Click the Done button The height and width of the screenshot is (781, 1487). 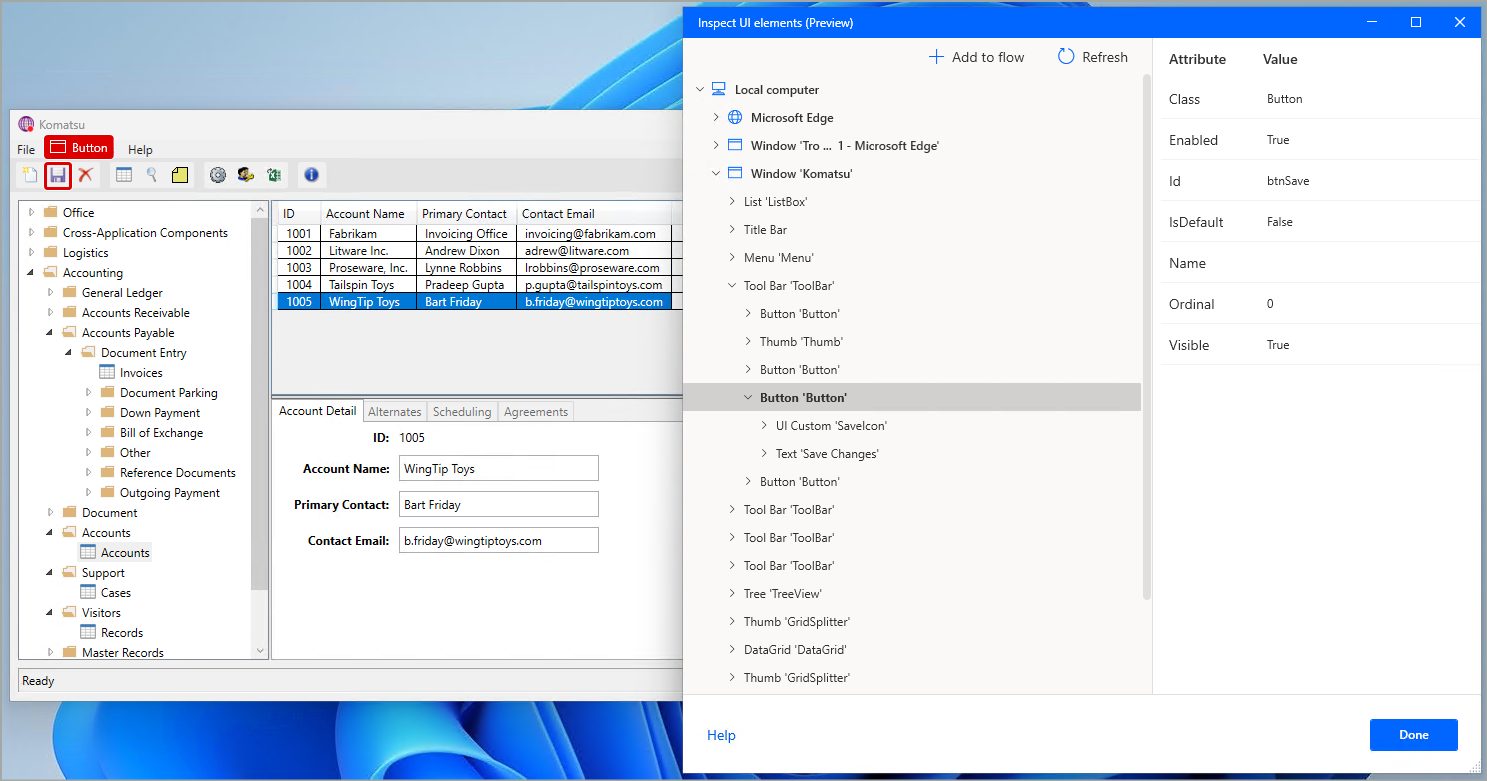point(1413,734)
